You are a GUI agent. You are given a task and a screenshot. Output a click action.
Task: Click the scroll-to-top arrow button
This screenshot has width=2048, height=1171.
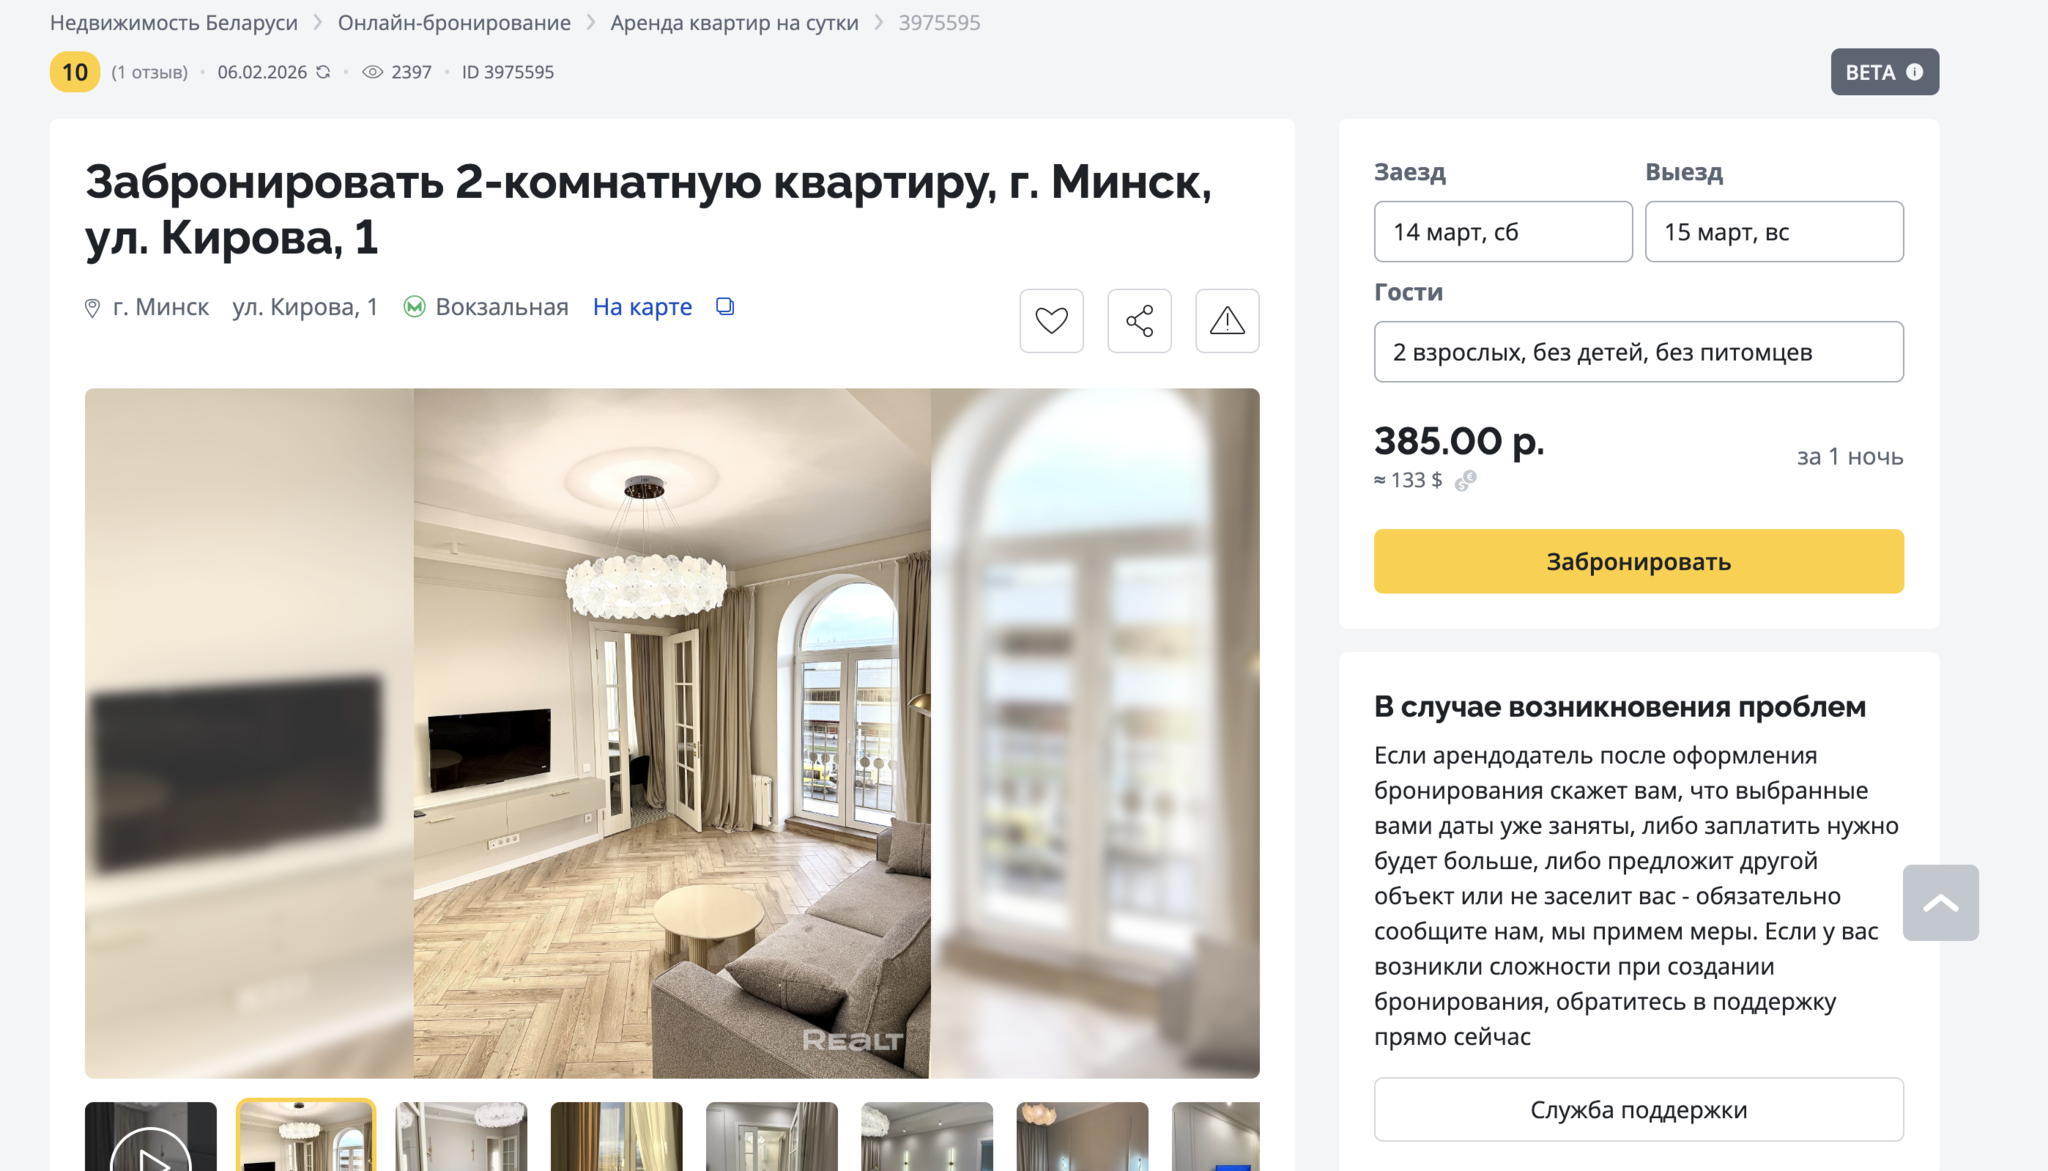(x=1940, y=902)
